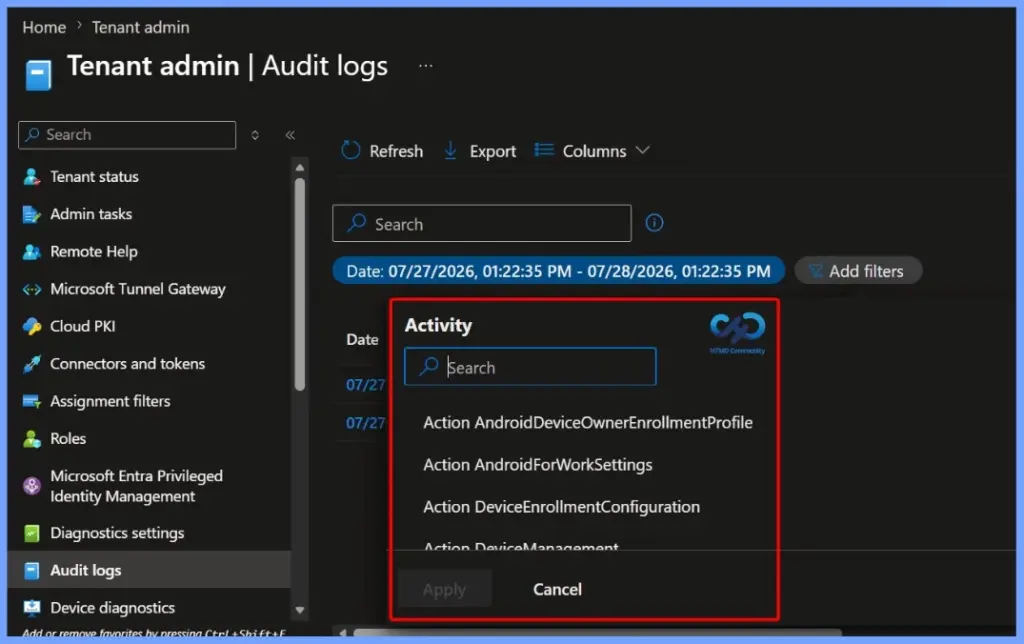Click the horizontal scrollbar at table bottom

598,632
